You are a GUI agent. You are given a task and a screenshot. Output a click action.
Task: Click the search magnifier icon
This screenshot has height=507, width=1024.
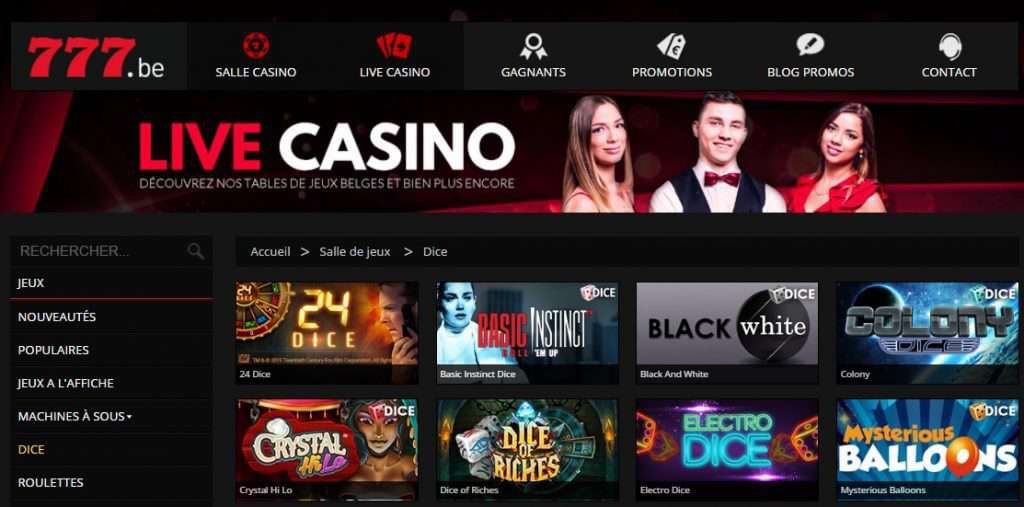tap(195, 251)
